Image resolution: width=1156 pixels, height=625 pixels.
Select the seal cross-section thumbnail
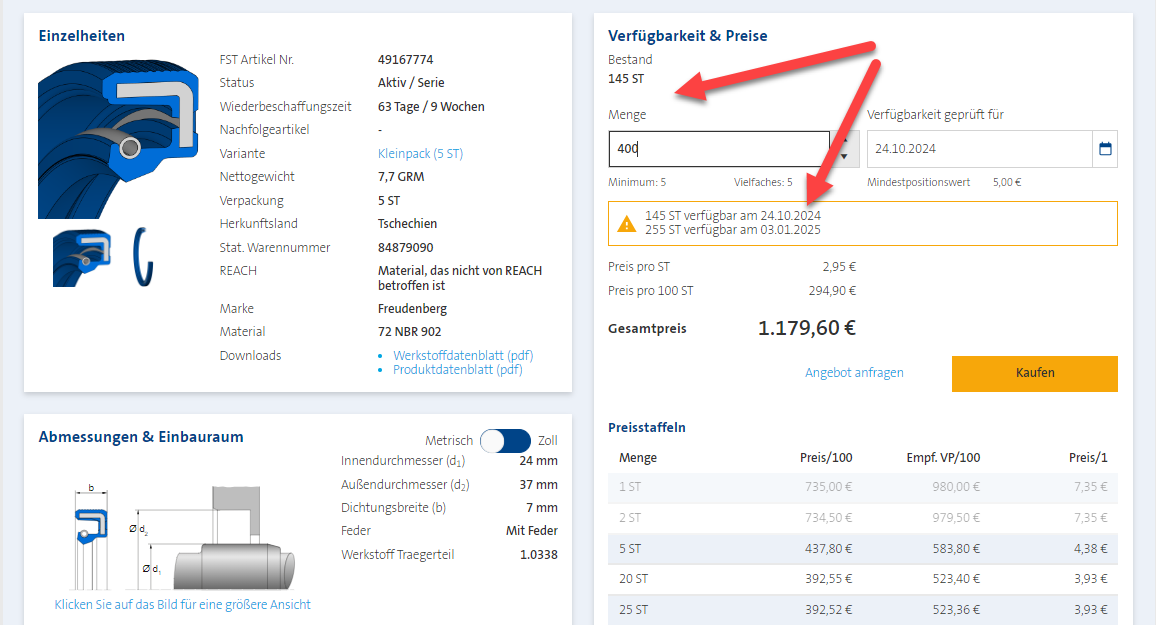point(81,257)
